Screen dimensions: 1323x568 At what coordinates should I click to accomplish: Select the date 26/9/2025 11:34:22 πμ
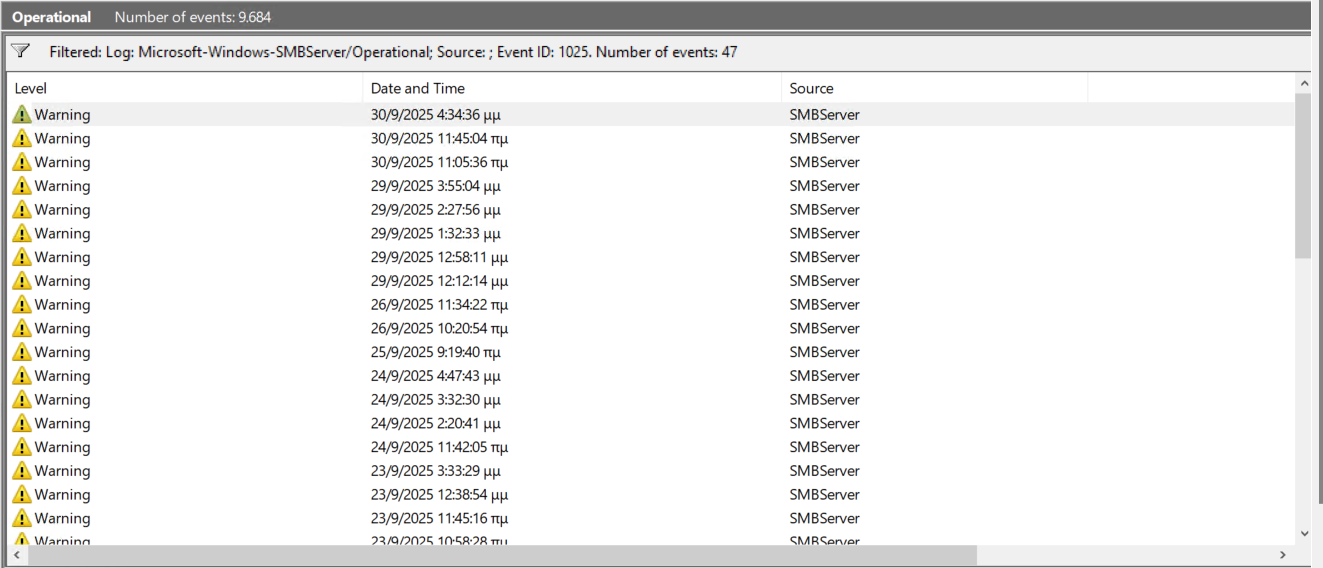point(439,305)
